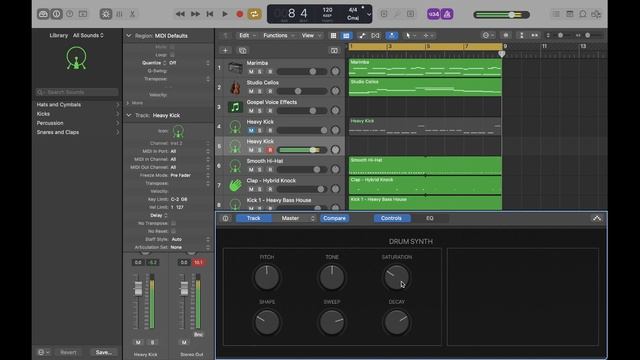The height and width of the screenshot is (360, 640).
Task: Click the Marimba track volume slider
Action: [301, 71]
